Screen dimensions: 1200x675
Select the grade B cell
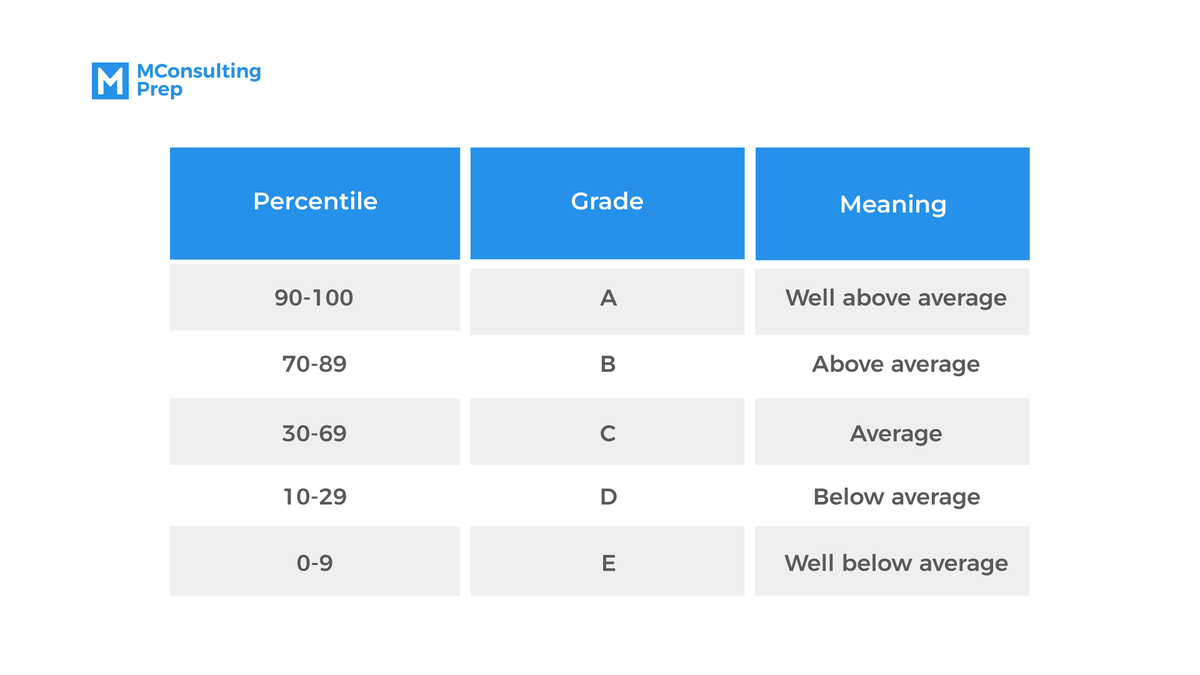[x=607, y=364]
